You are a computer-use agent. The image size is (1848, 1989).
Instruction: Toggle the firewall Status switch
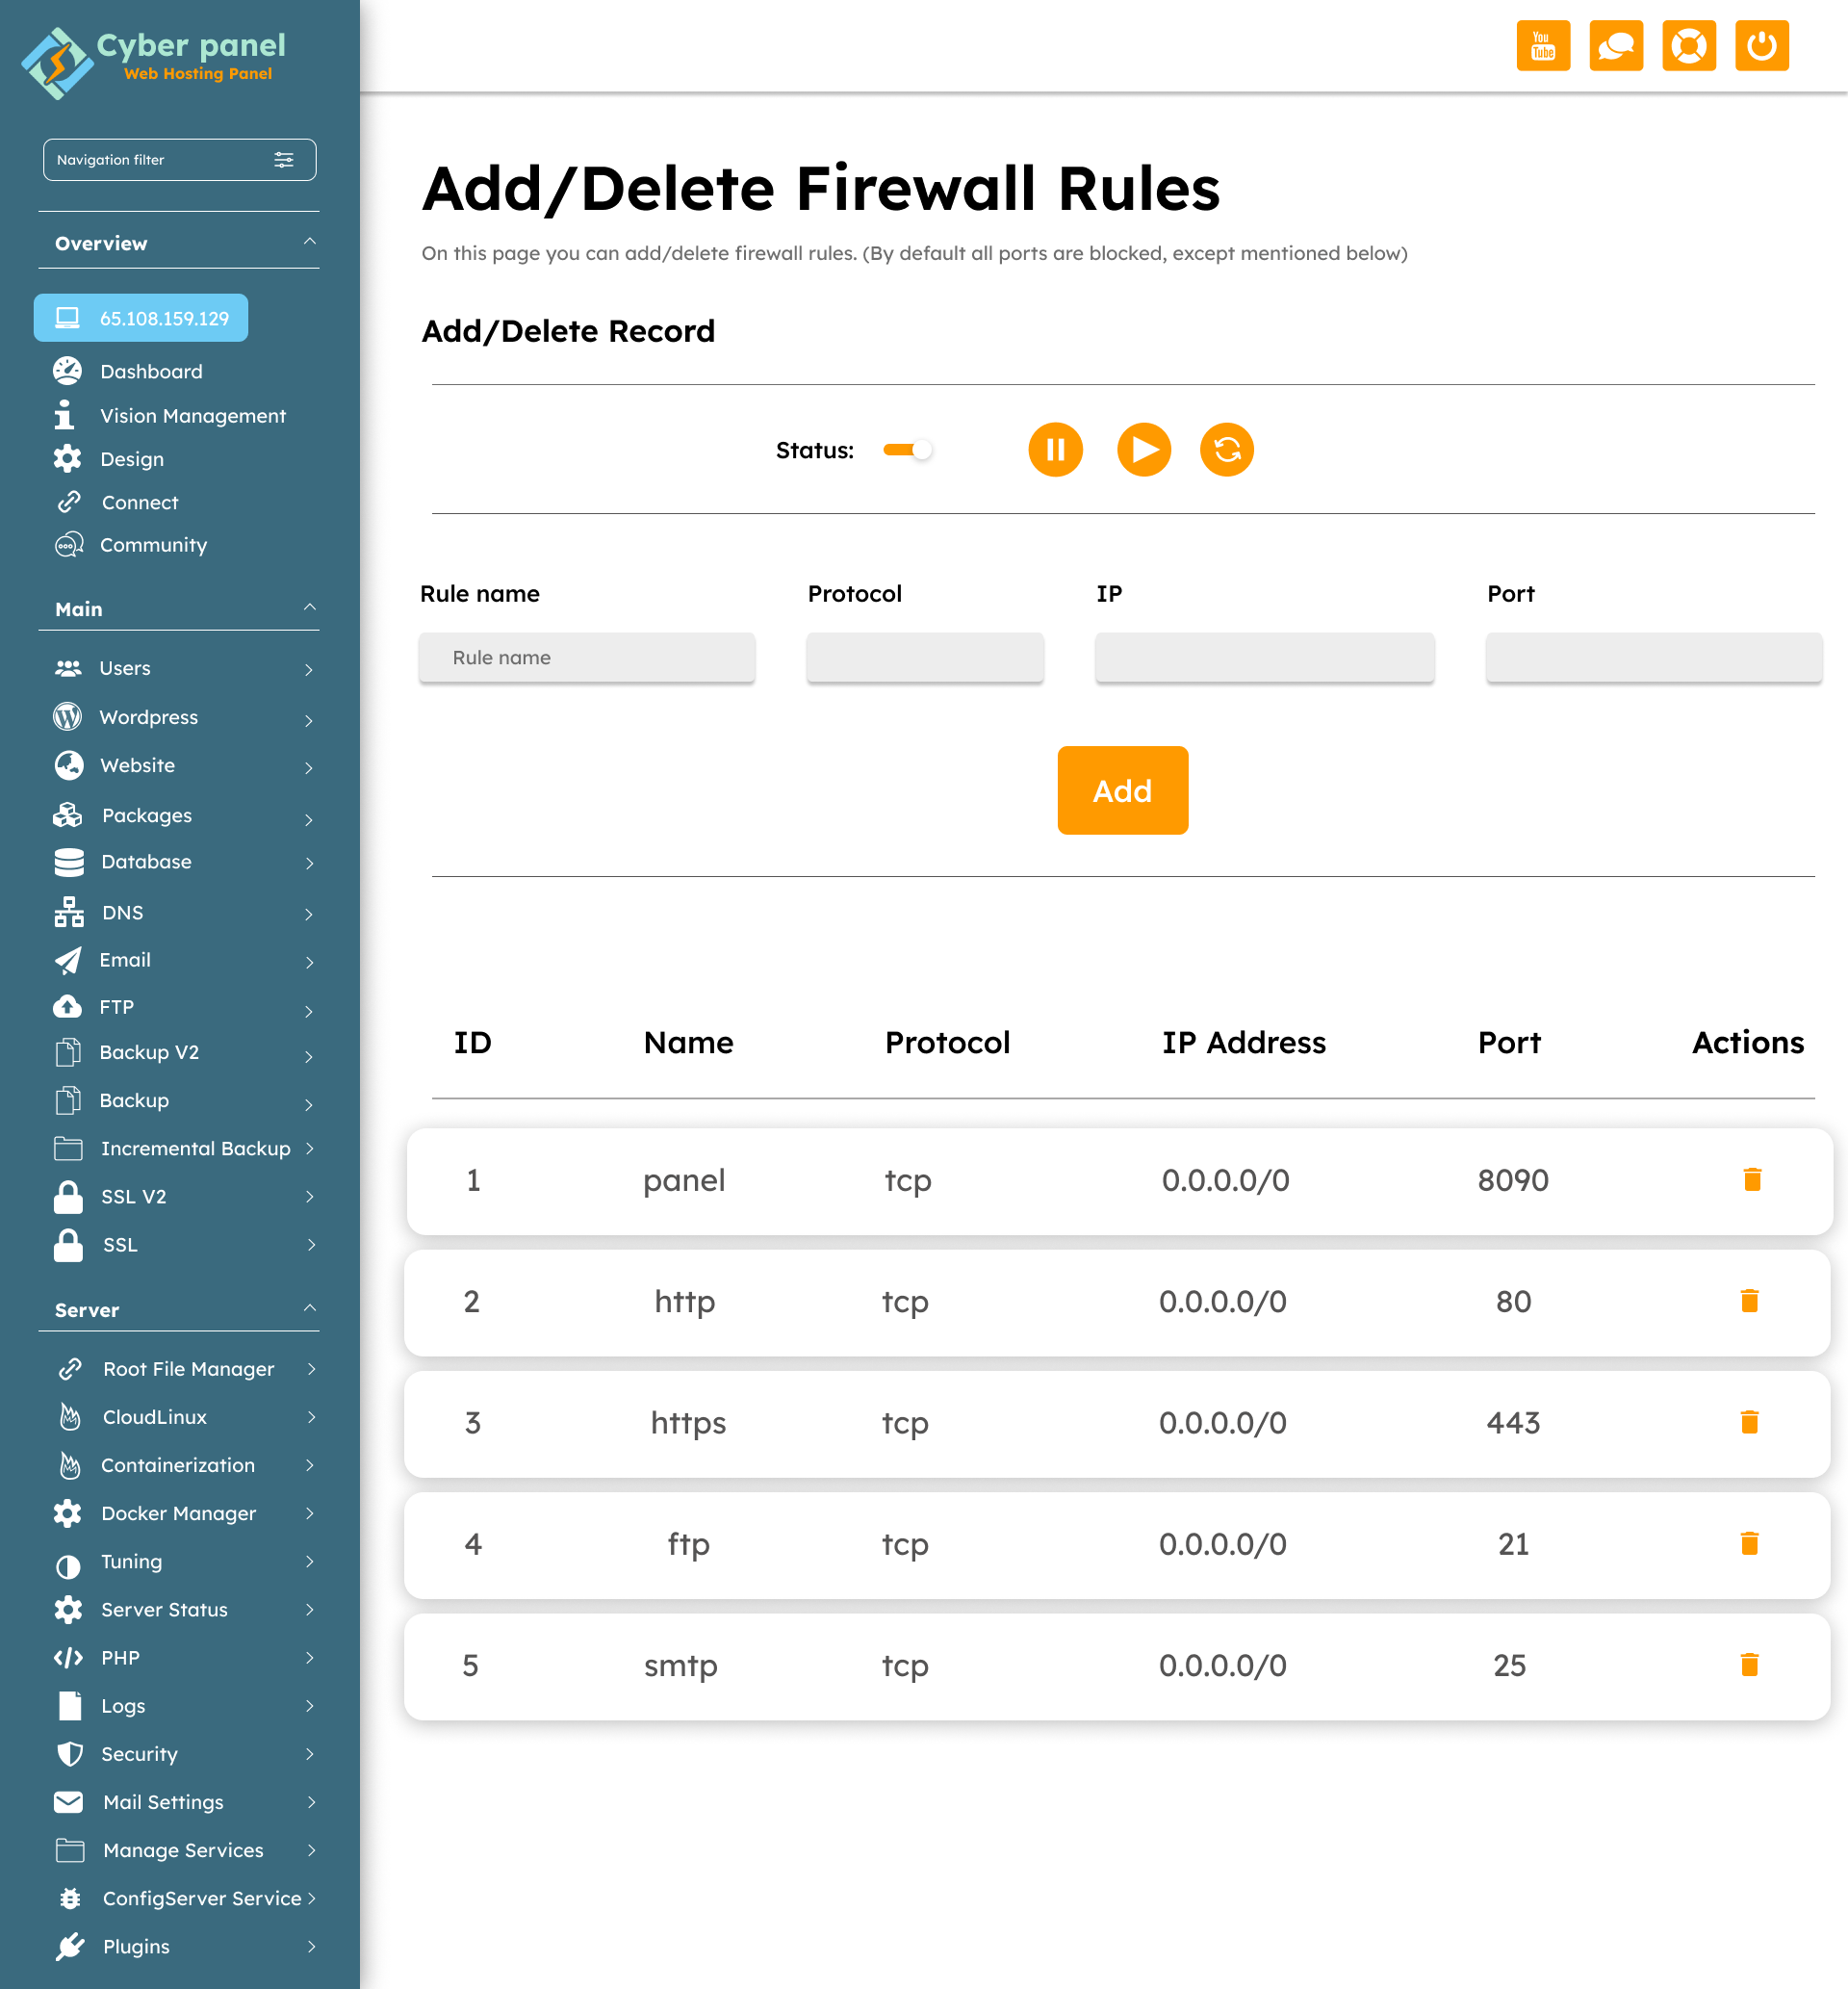907,450
